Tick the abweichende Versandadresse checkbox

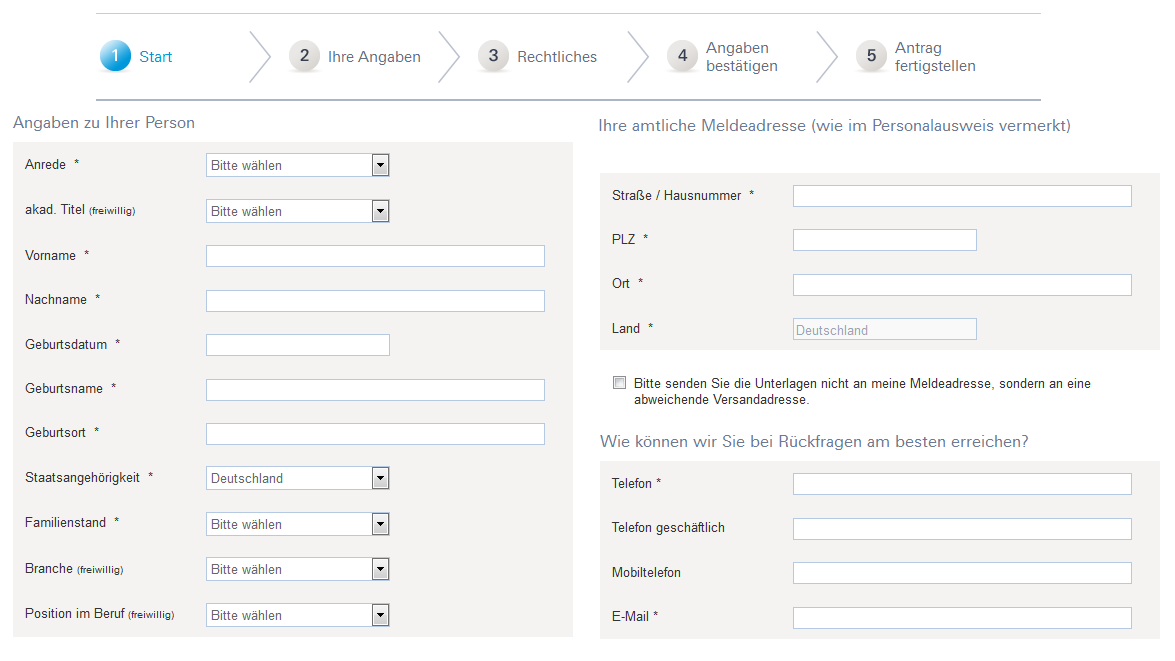[619, 383]
